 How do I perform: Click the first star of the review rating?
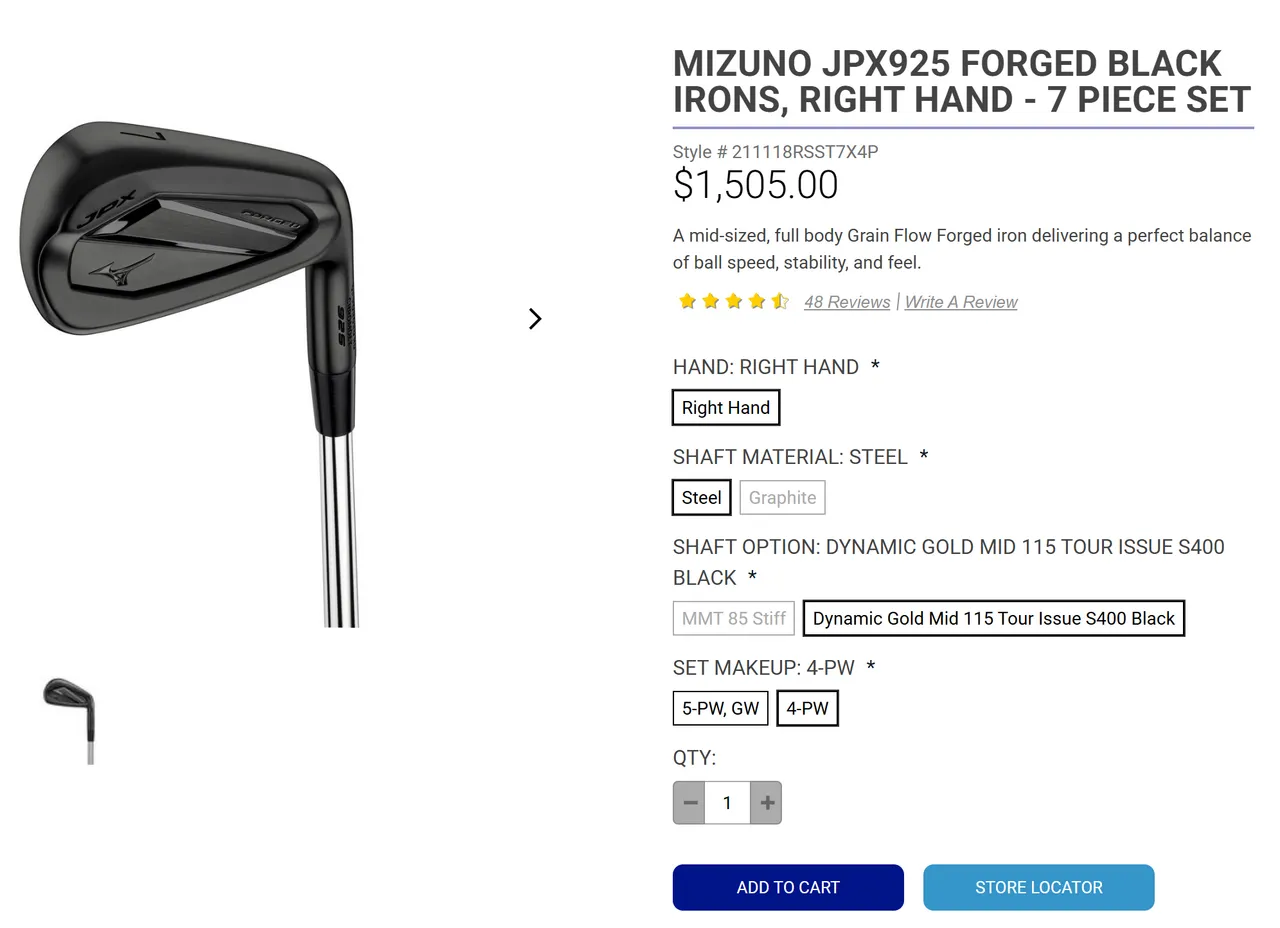coord(687,301)
